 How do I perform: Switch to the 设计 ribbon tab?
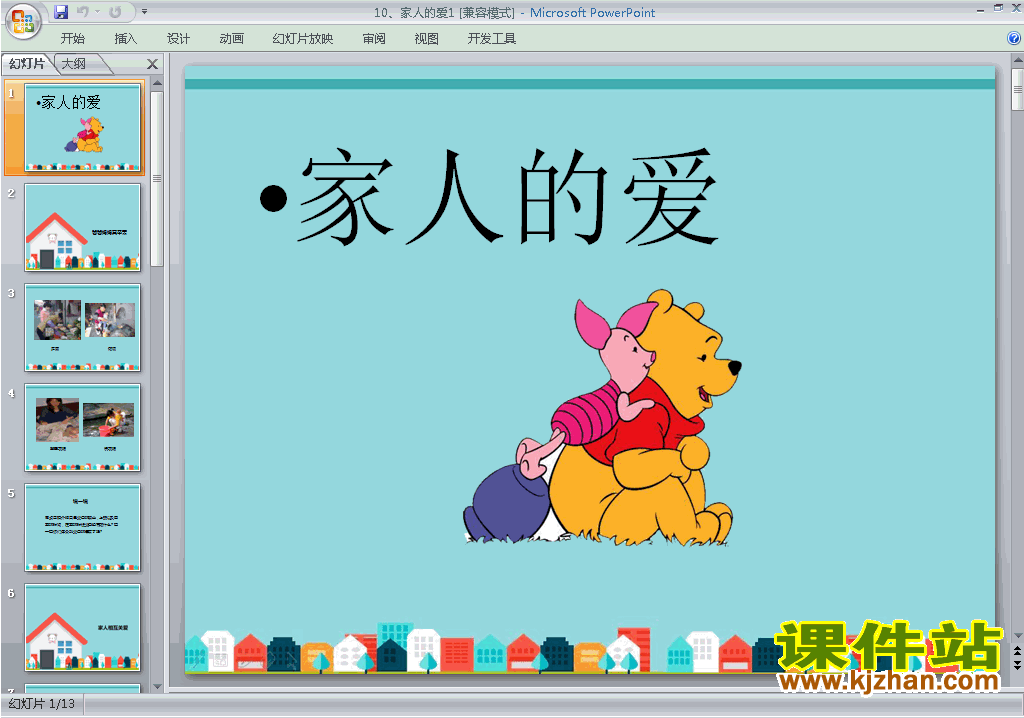click(x=178, y=39)
